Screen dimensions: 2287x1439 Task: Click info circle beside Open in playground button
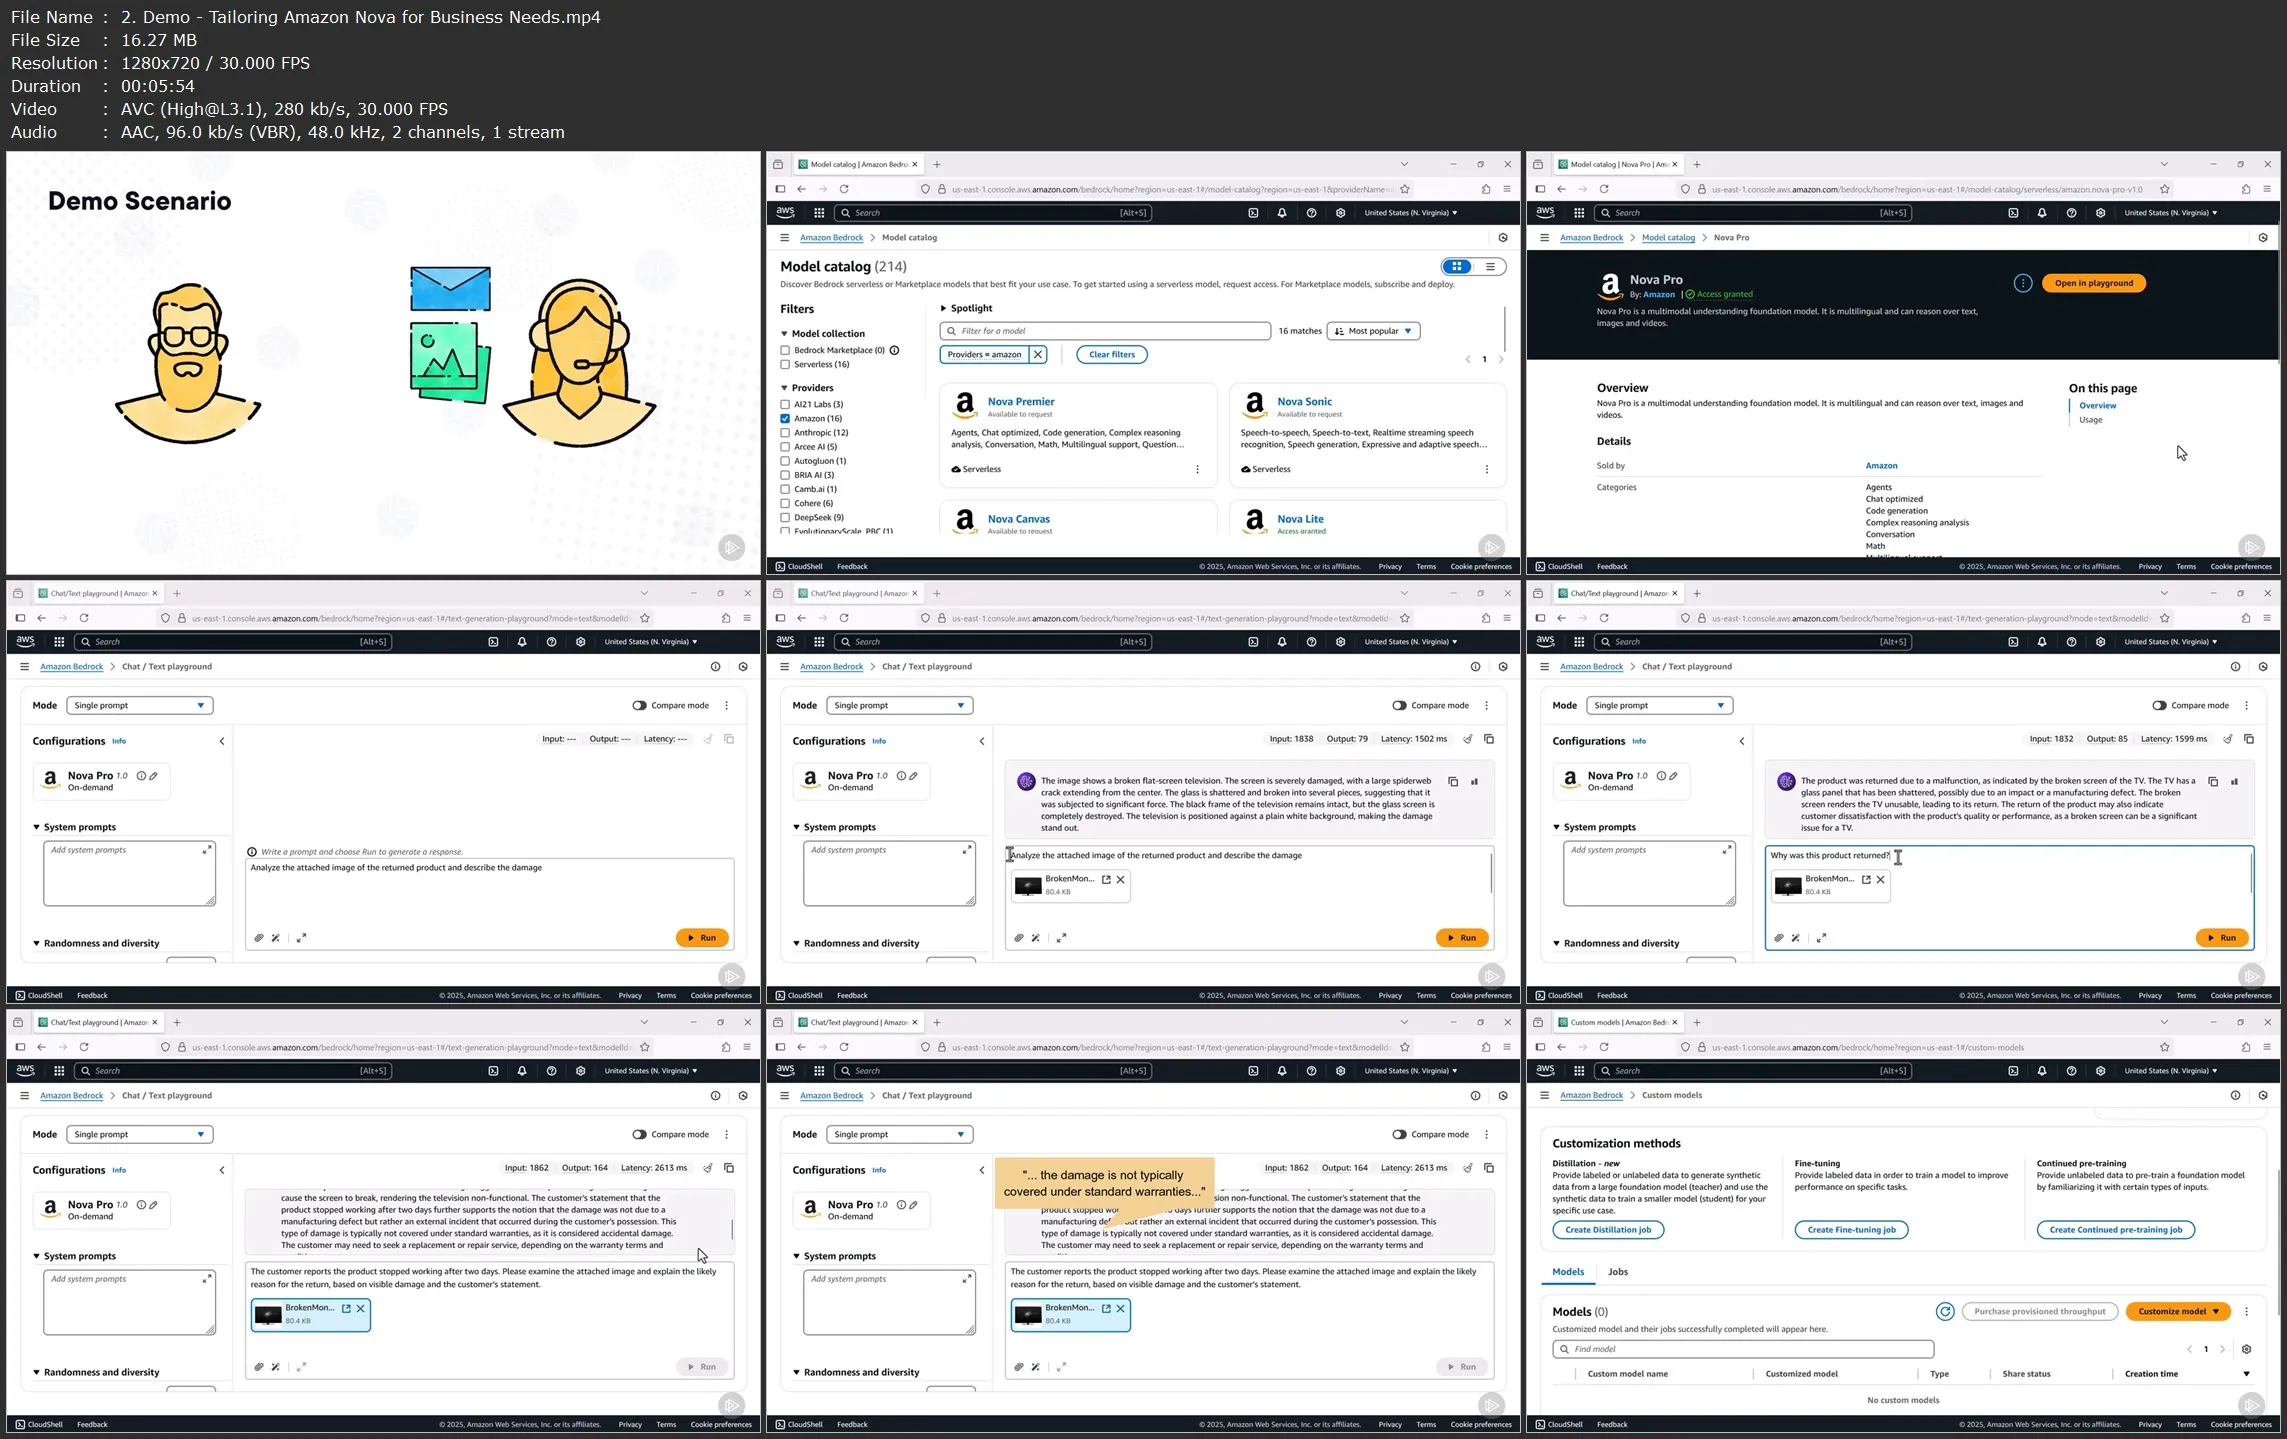[2022, 283]
